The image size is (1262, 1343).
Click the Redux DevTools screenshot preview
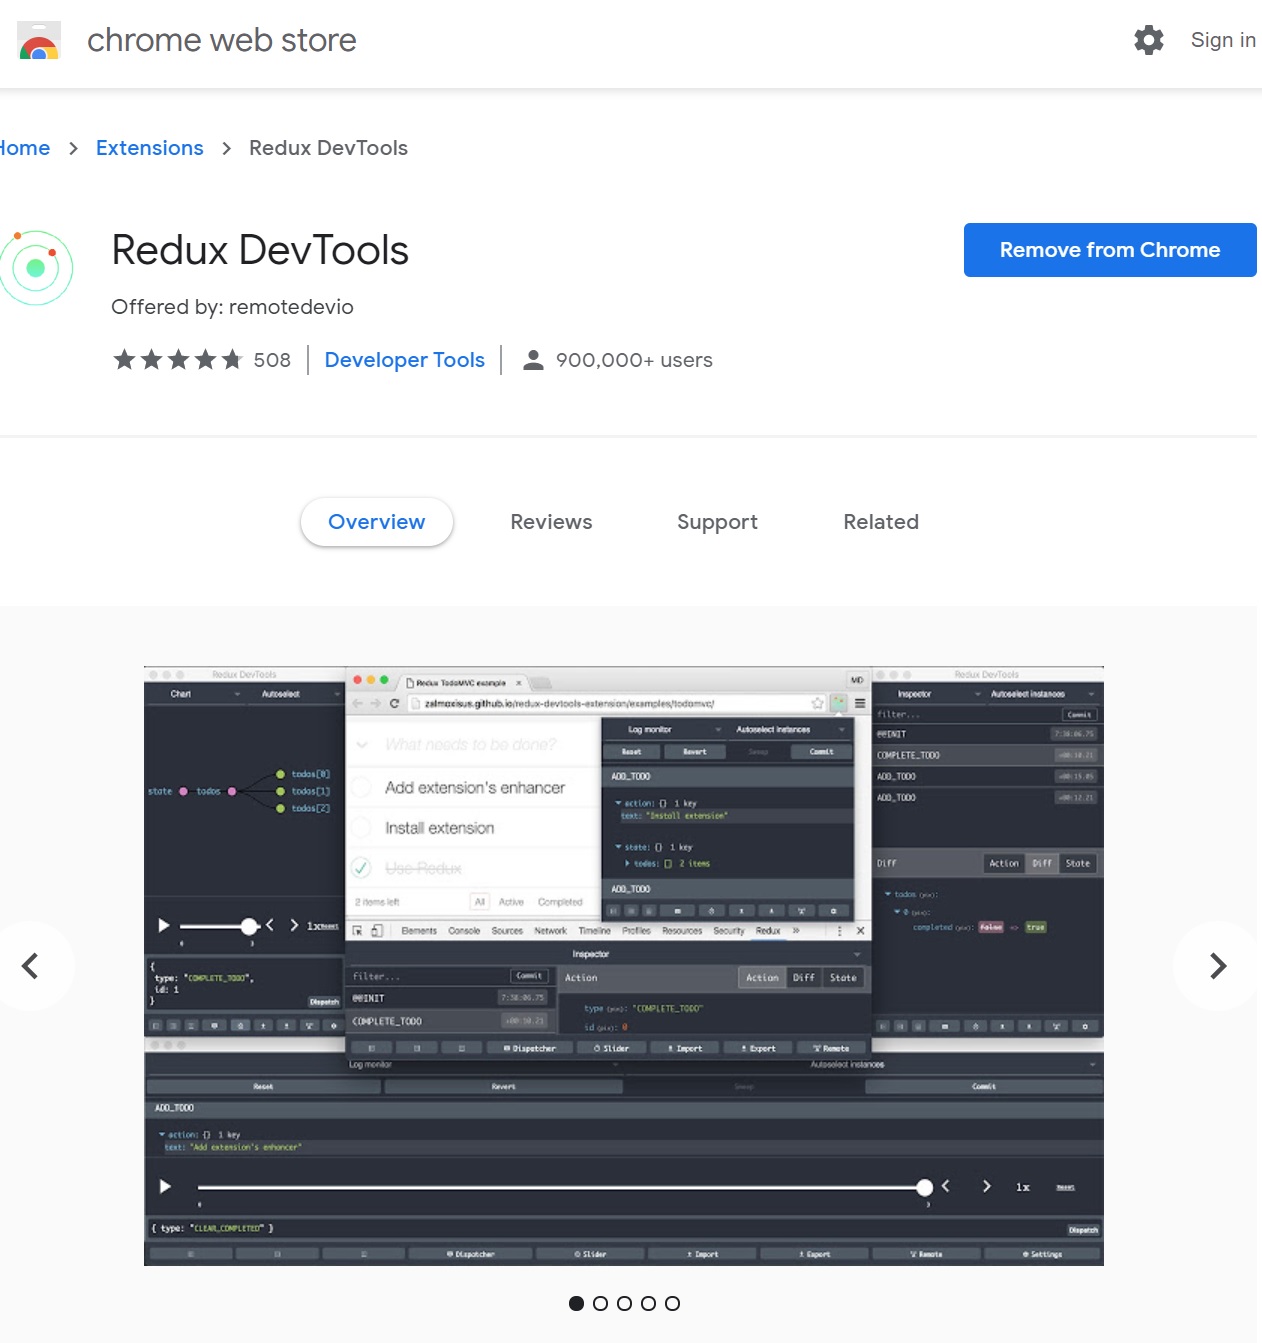[623, 965]
